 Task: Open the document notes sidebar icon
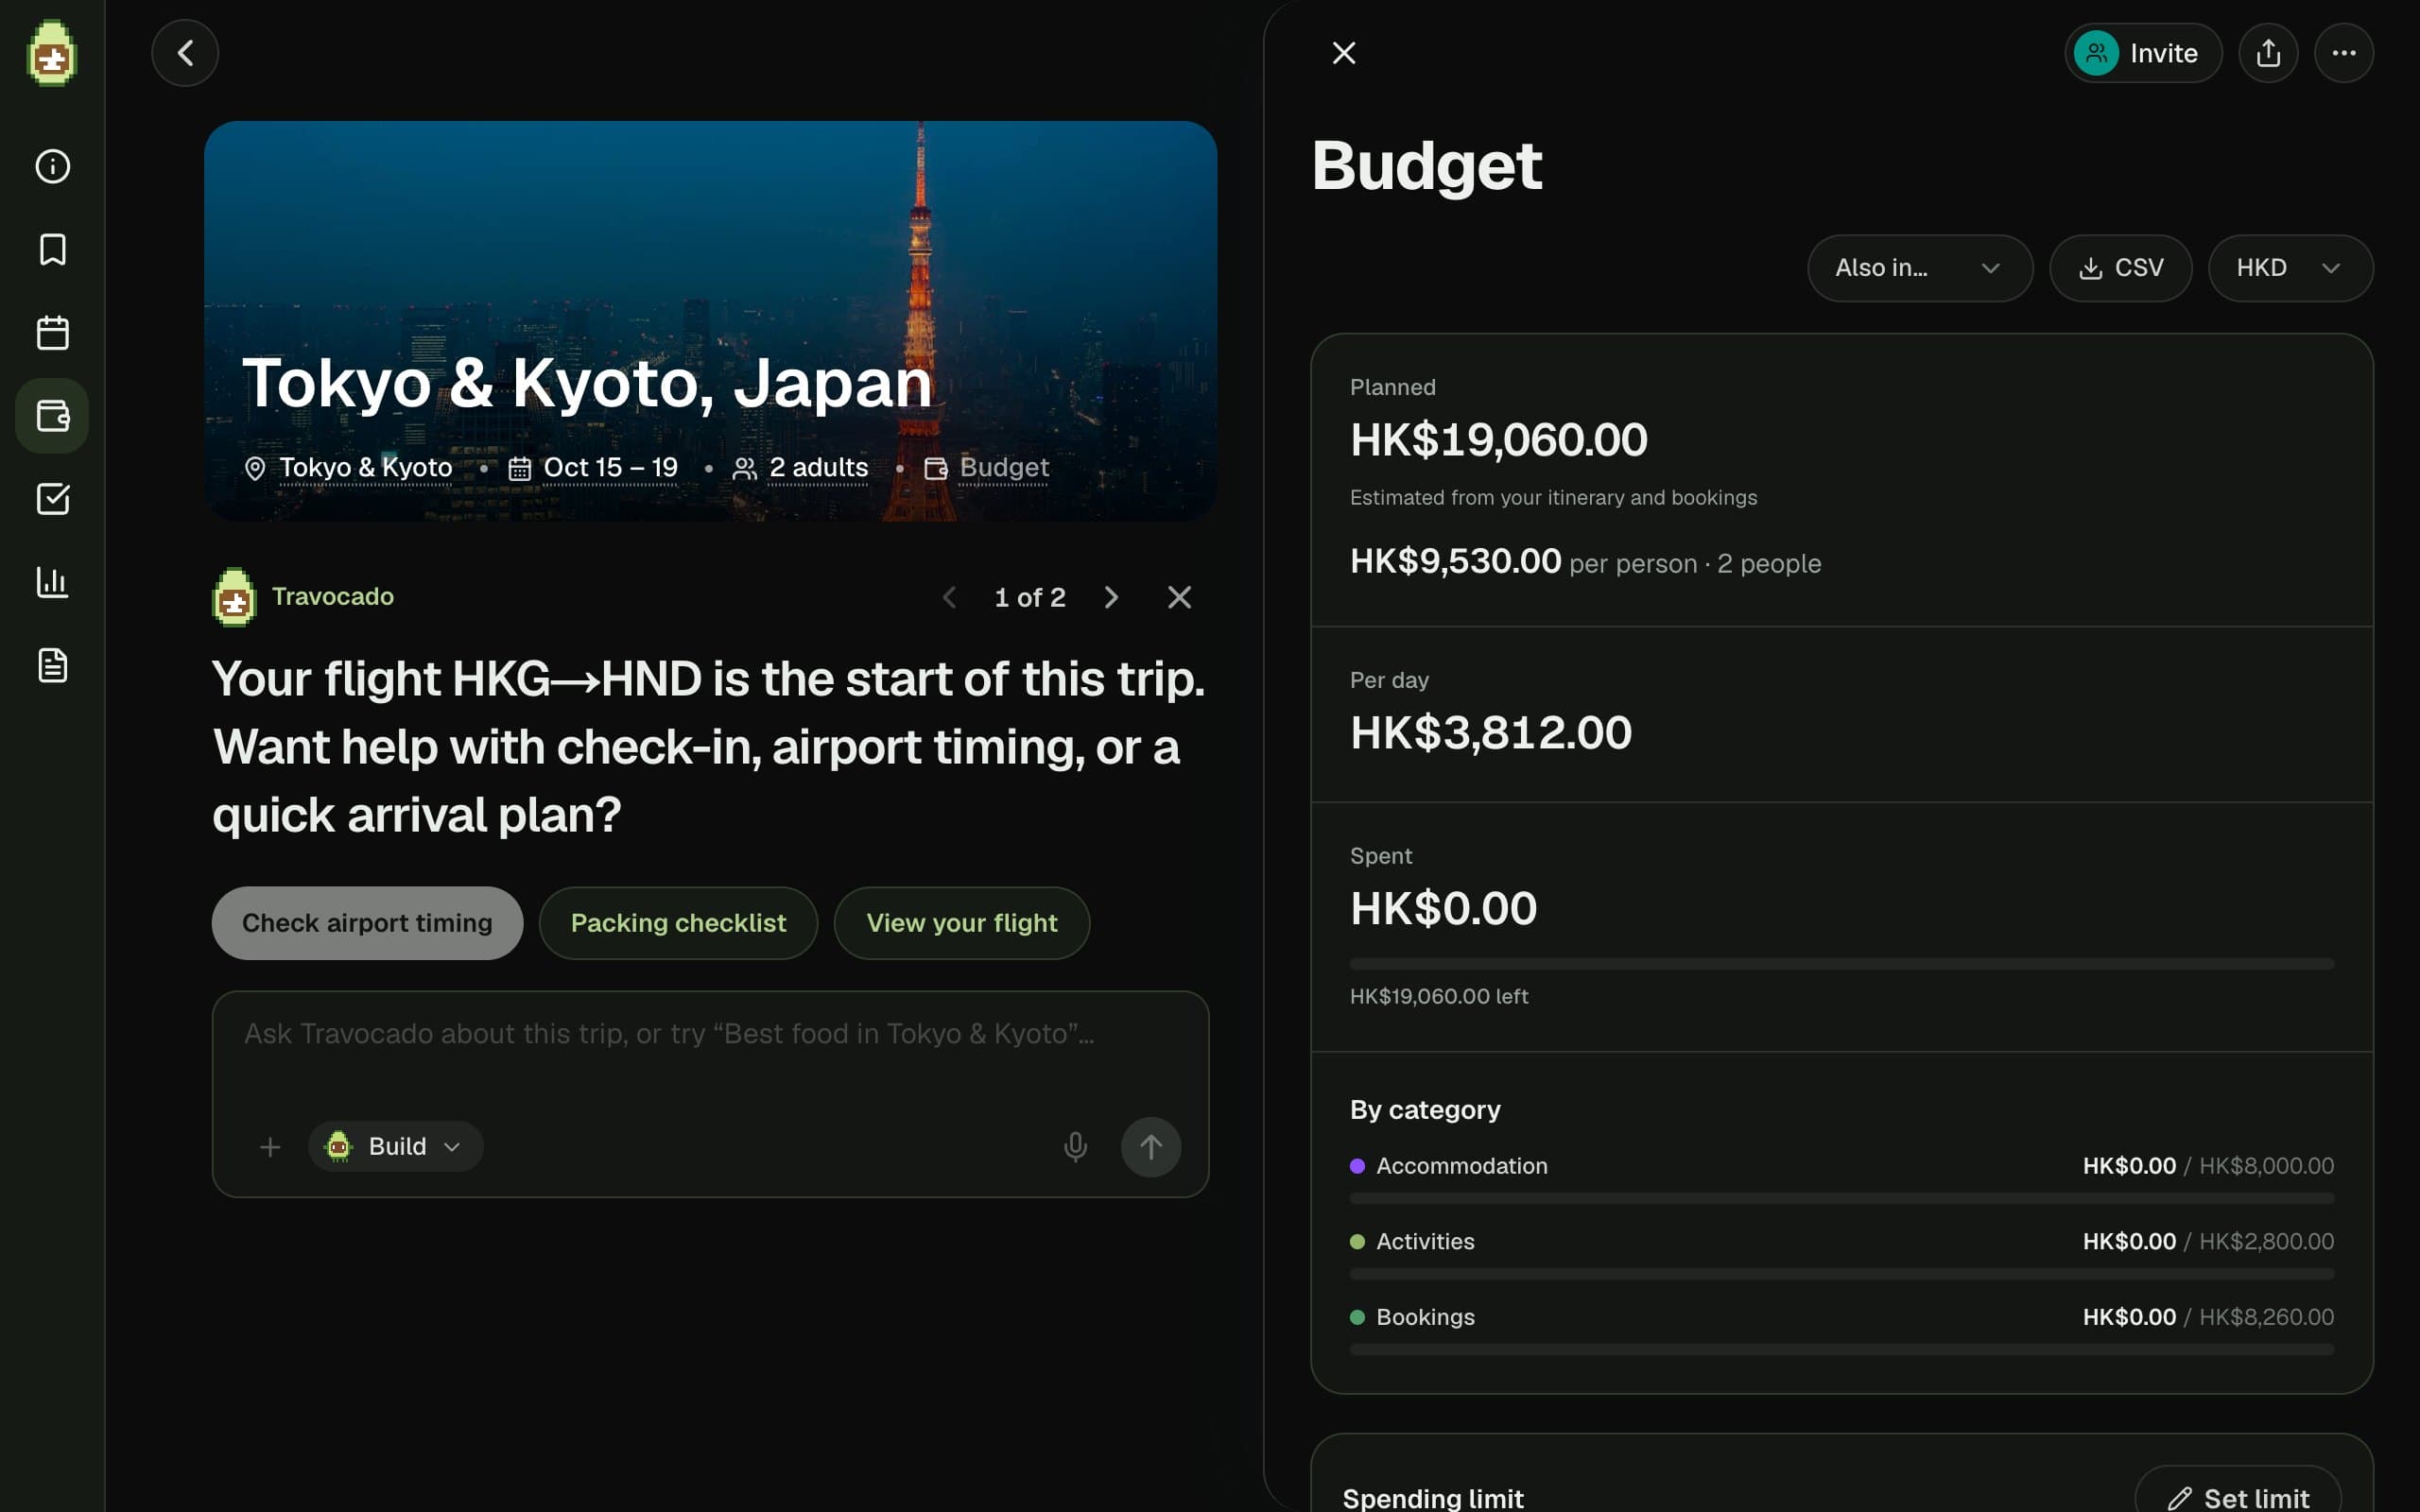[52, 665]
